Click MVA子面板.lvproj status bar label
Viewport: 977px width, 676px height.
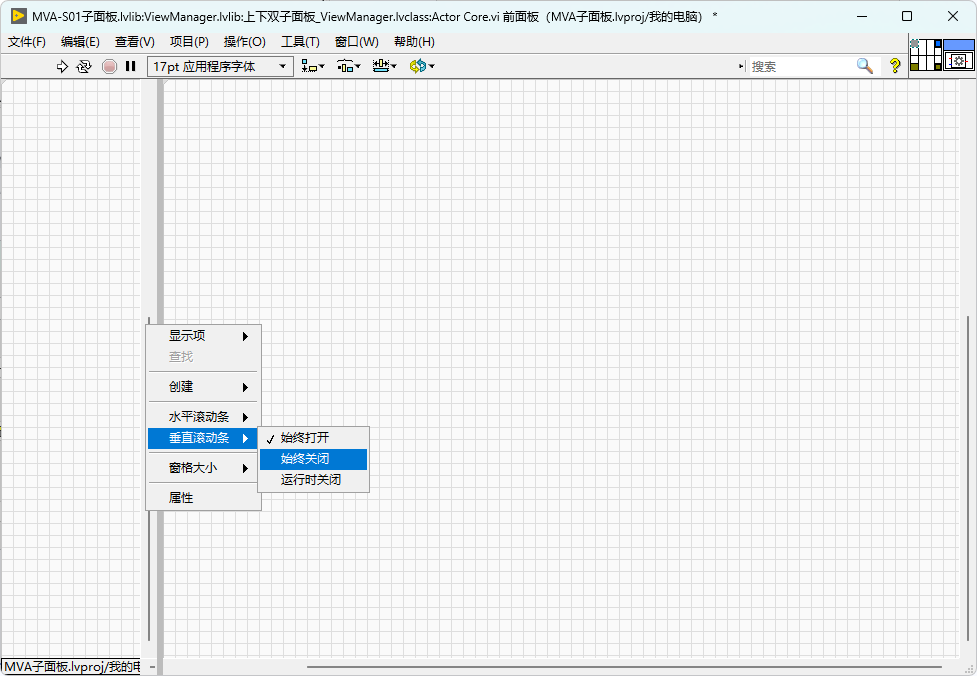[x=71, y=667]
